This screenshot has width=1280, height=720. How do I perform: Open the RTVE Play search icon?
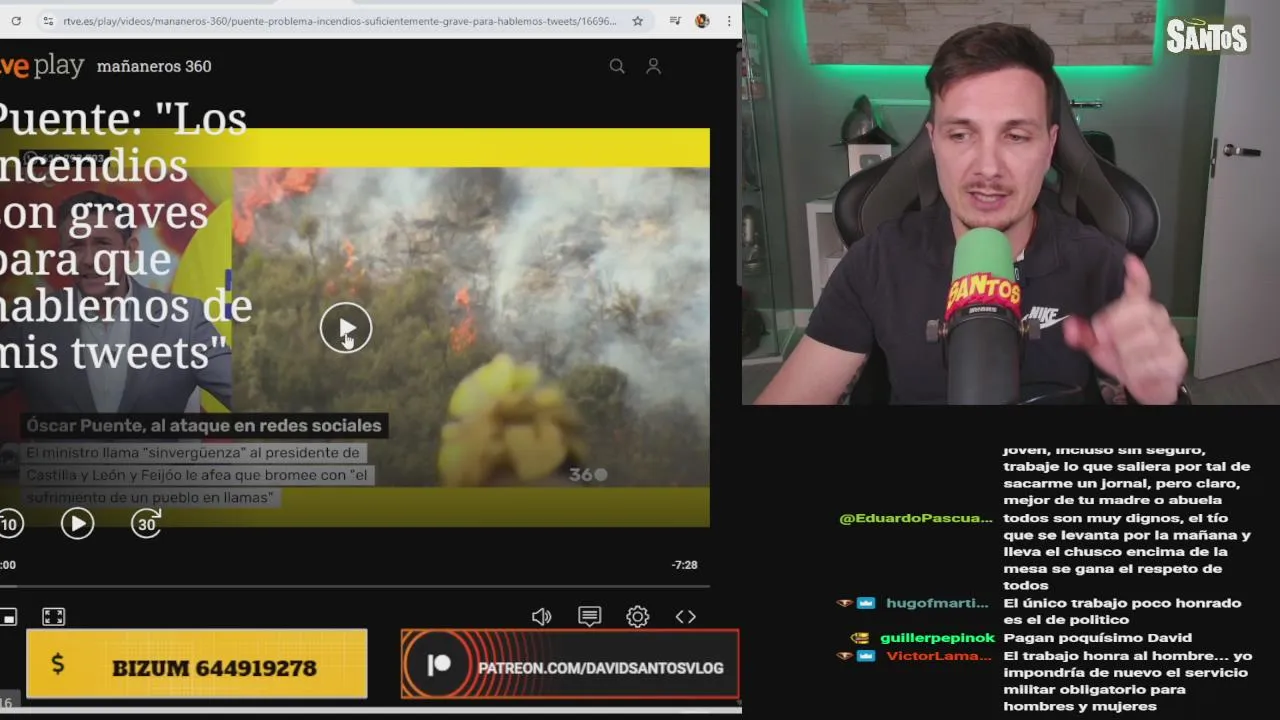click(x=617, y=66)
